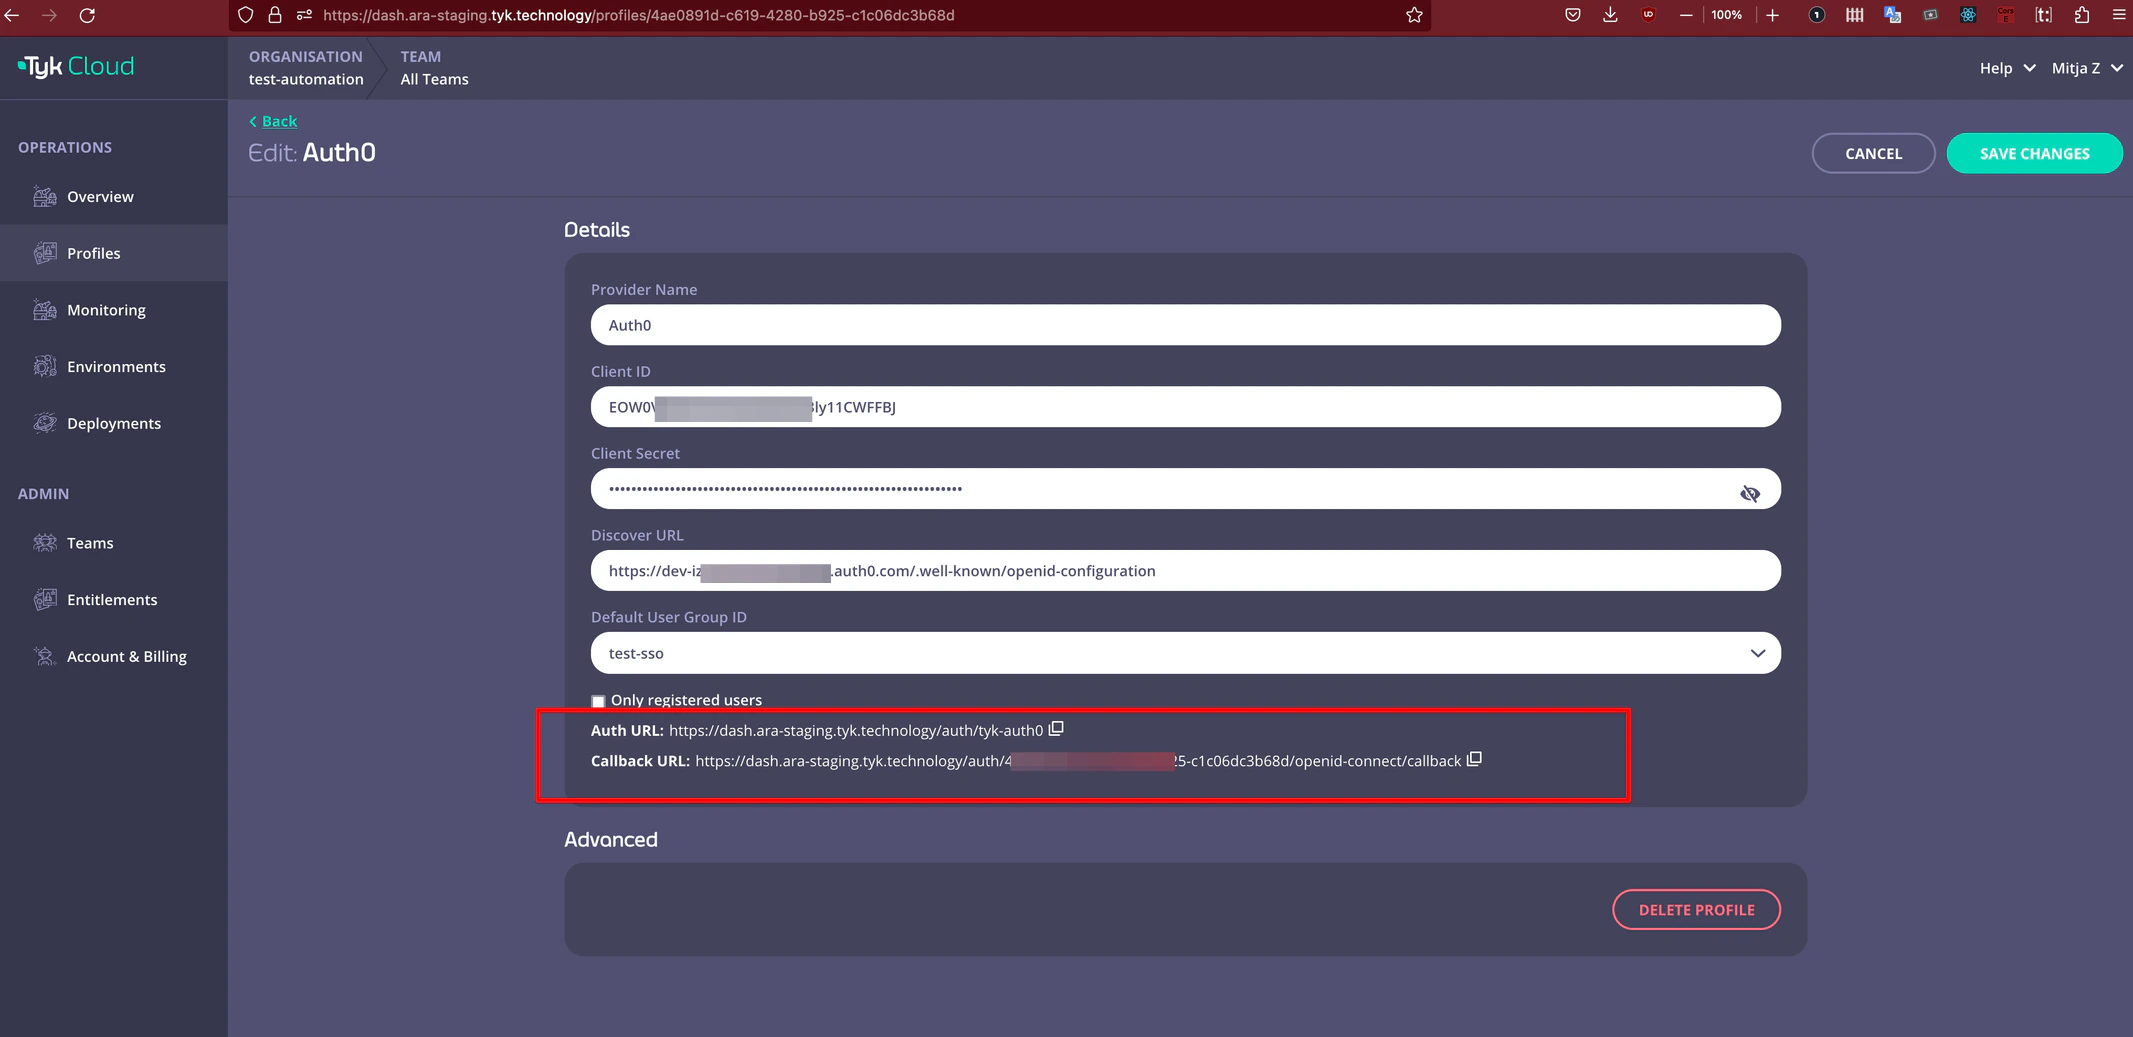This screenshot has width=2133, height=1037.
Task: Select Monitoring from Operations sidebar
Action: pos(105,310)
